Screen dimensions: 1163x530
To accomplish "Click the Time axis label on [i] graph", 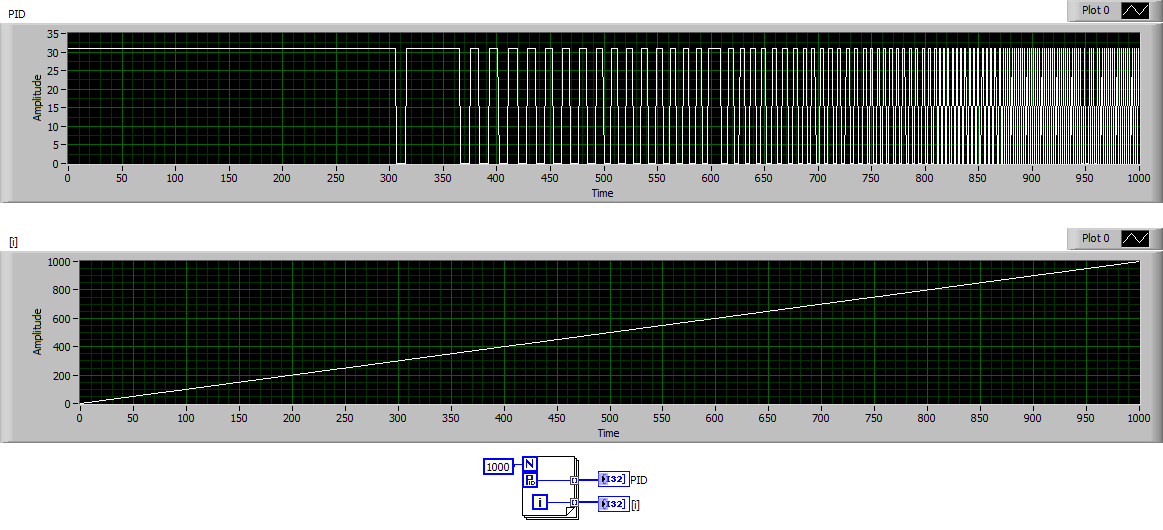I will click(608, 433).
